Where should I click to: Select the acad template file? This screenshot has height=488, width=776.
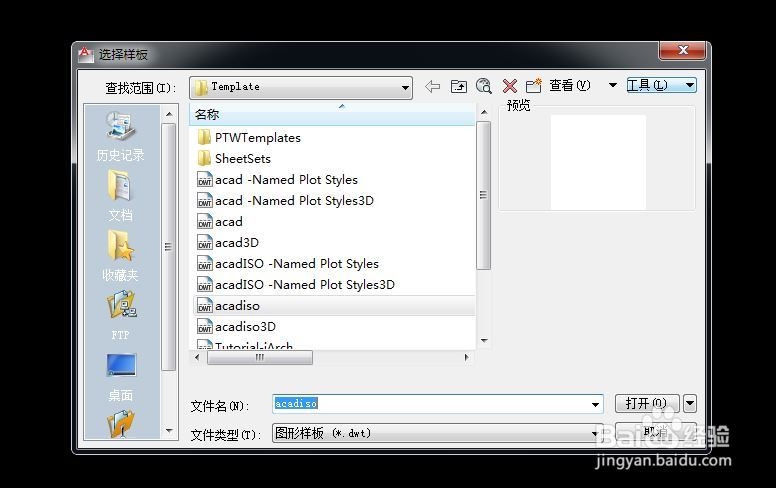[229, 222]
